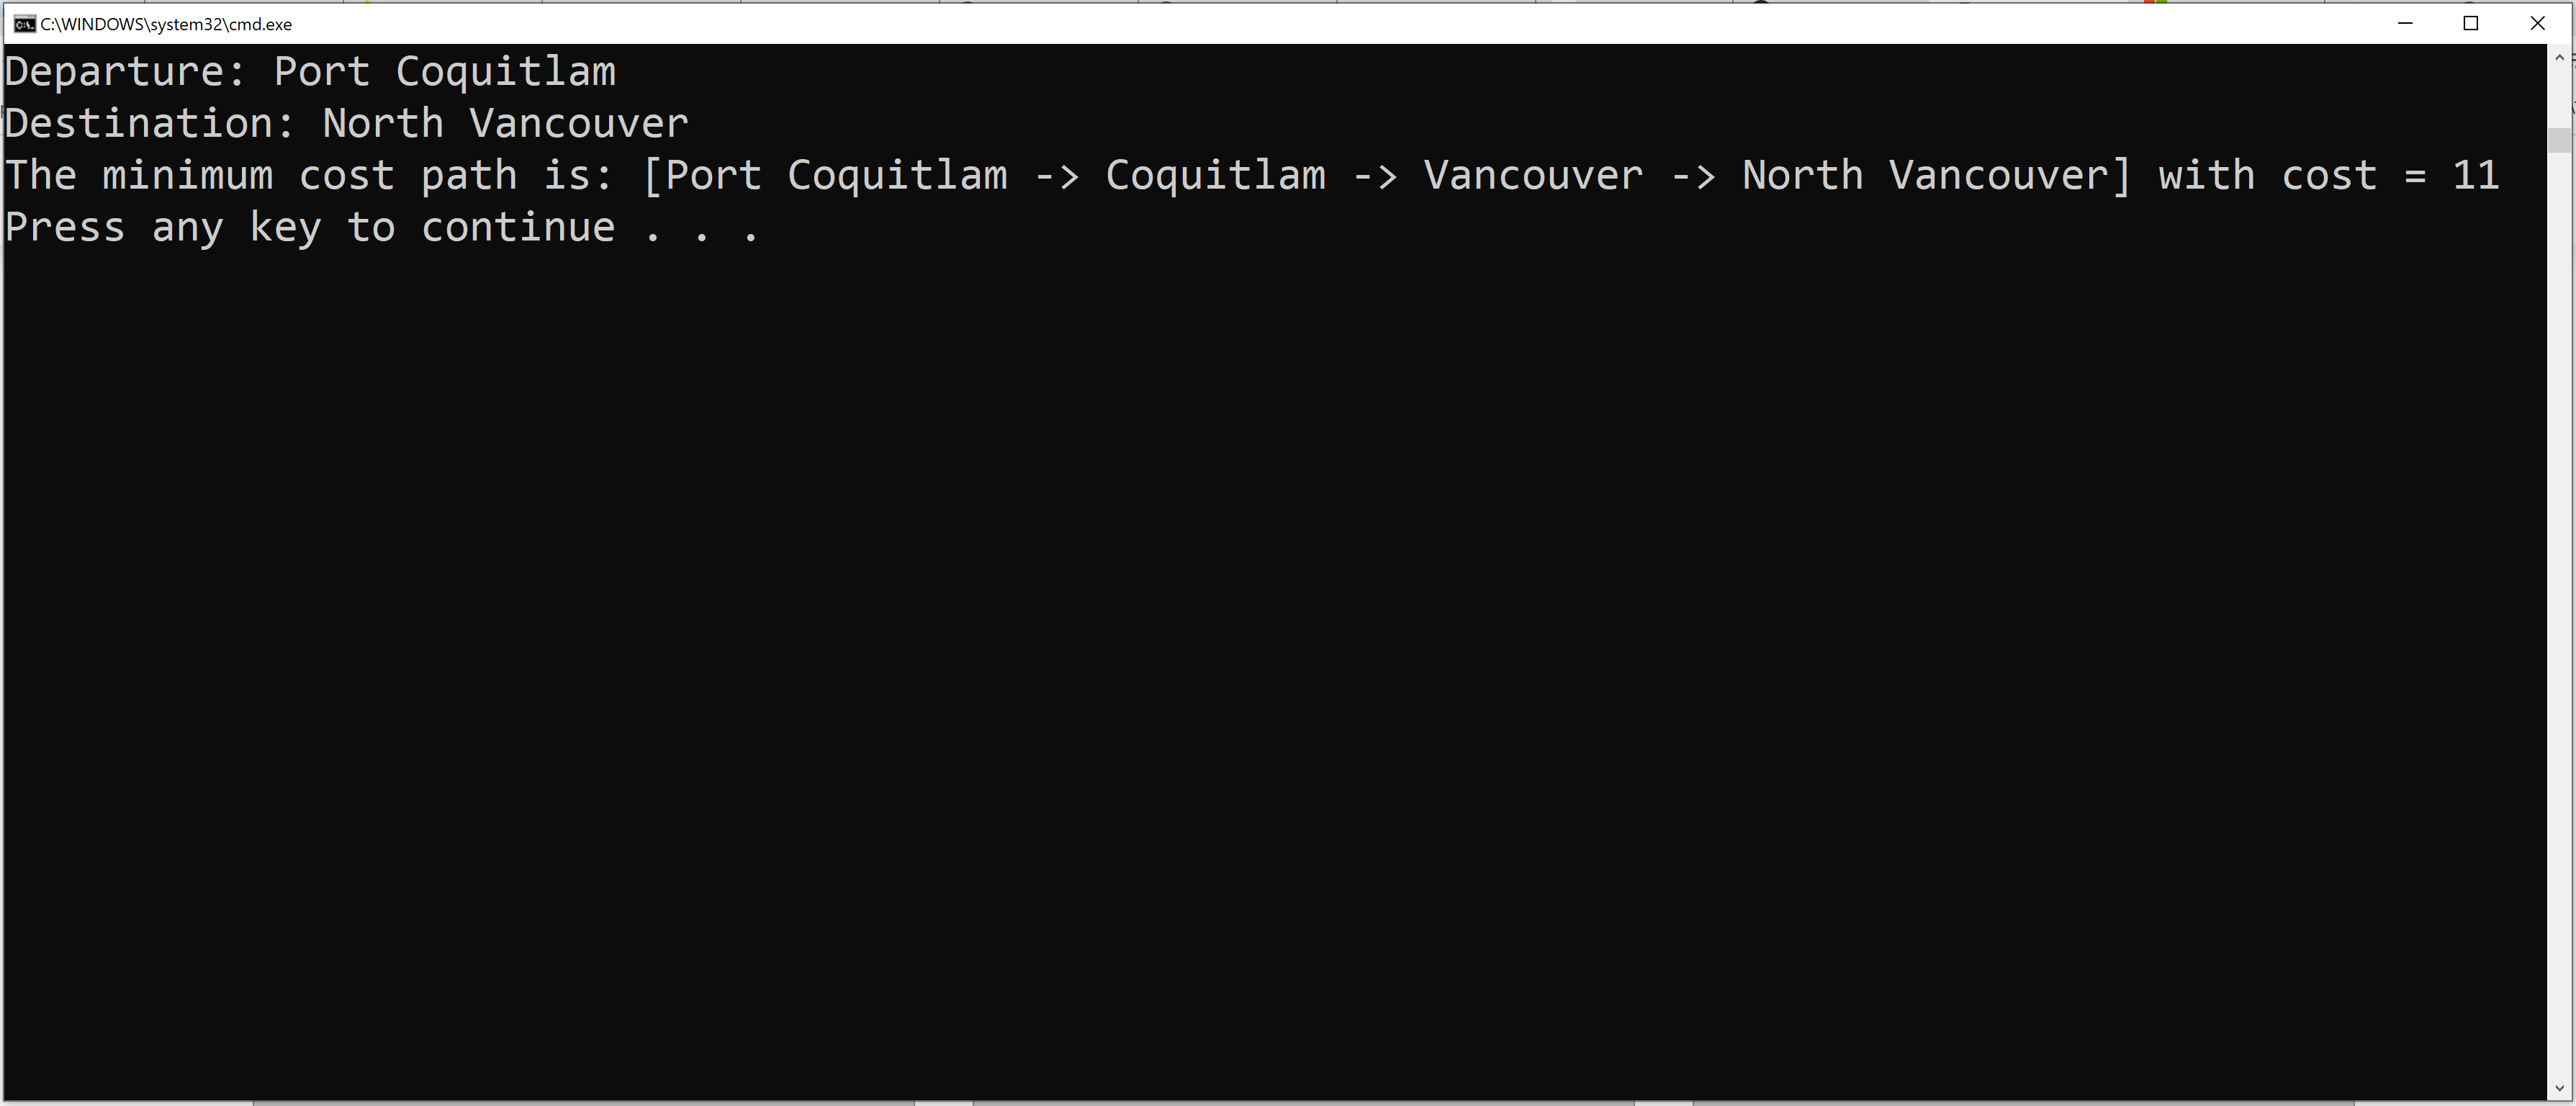Click 'North Vancouver]' at path end
Viewport: 2576px width, 1106px height.
[x=1937, y=175]
